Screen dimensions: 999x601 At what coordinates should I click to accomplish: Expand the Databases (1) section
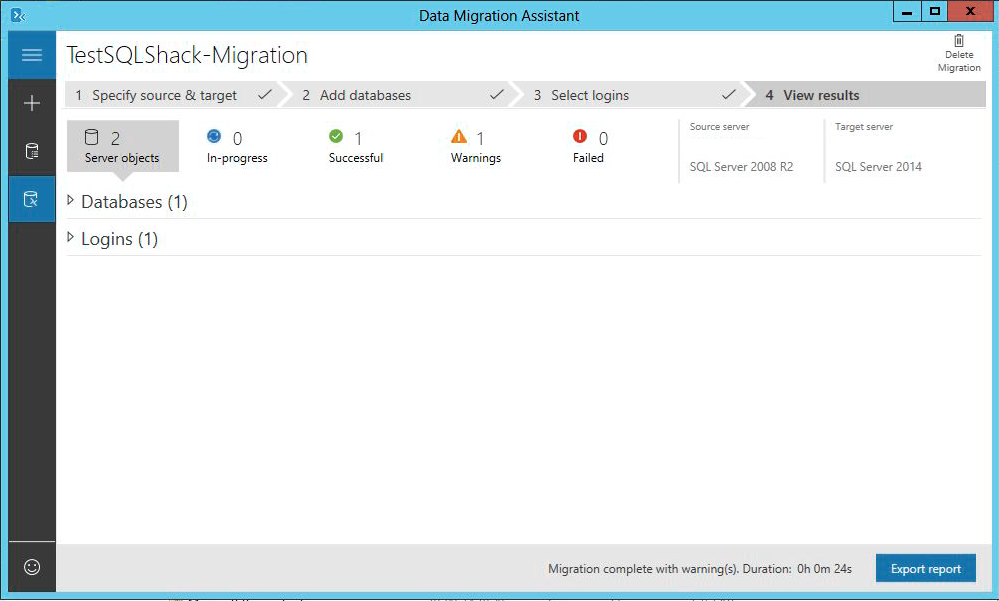(x=71, y=201)
